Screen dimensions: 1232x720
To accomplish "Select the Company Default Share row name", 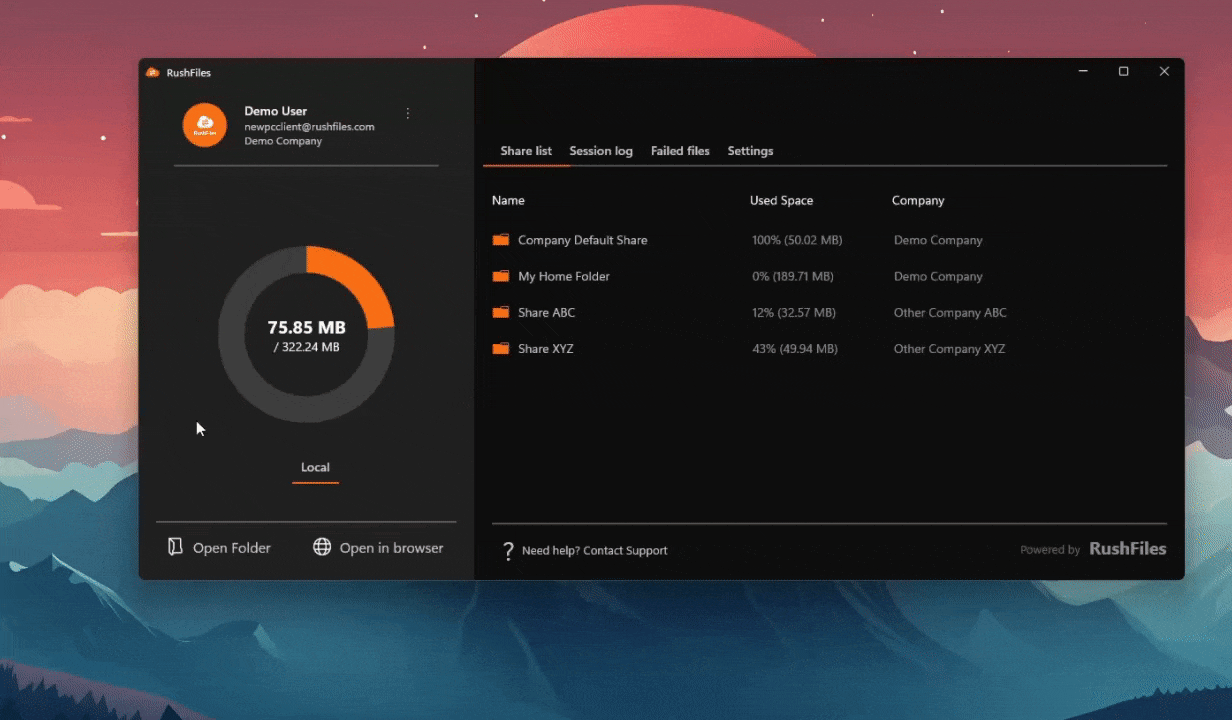I will coord(582,240).
